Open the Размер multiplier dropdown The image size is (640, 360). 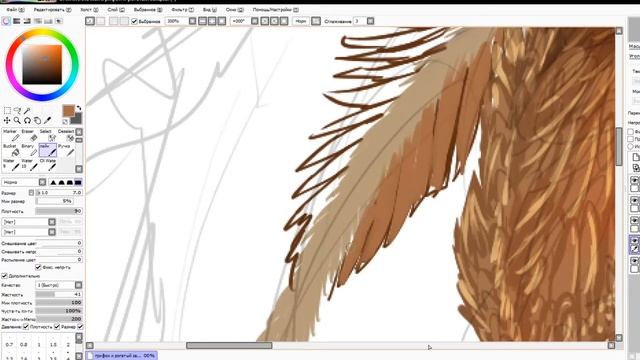[x=31, y=193]
